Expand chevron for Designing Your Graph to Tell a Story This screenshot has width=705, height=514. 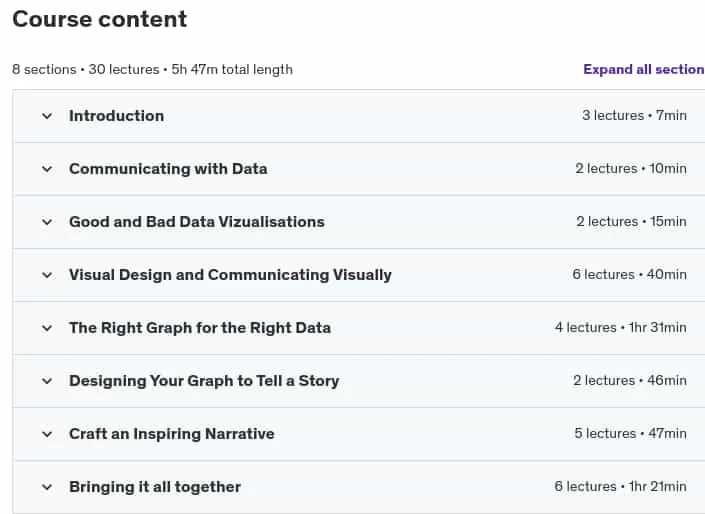pyautogui.click(x=47, y=381)
